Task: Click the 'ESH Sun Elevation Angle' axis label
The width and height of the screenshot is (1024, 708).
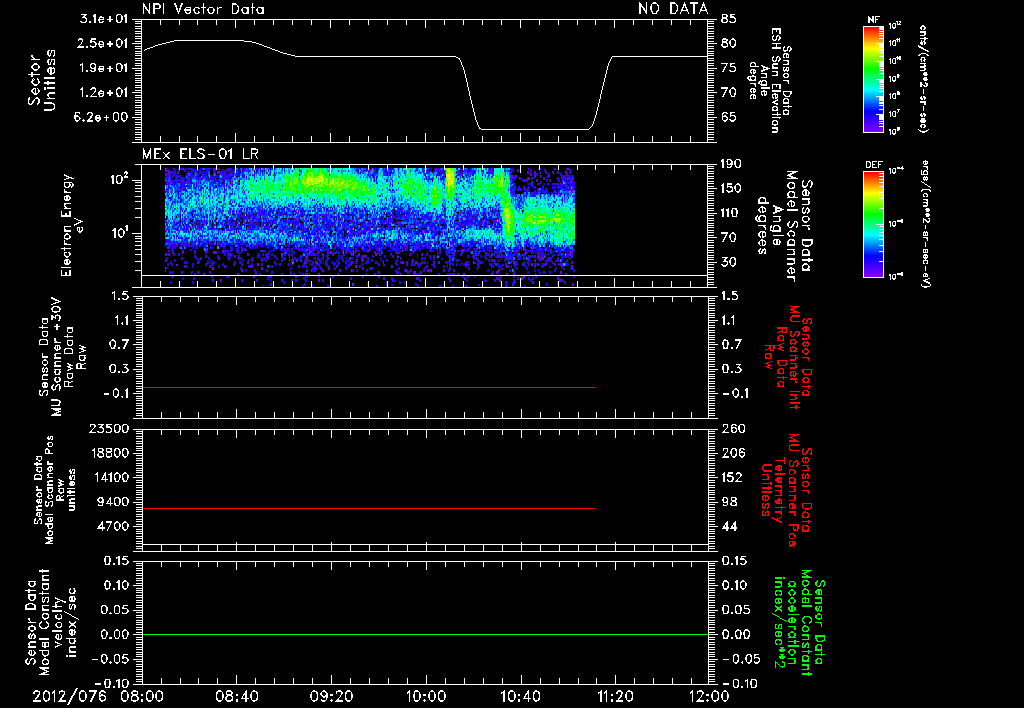Action: pyautogui.click(x=771, y=80)
